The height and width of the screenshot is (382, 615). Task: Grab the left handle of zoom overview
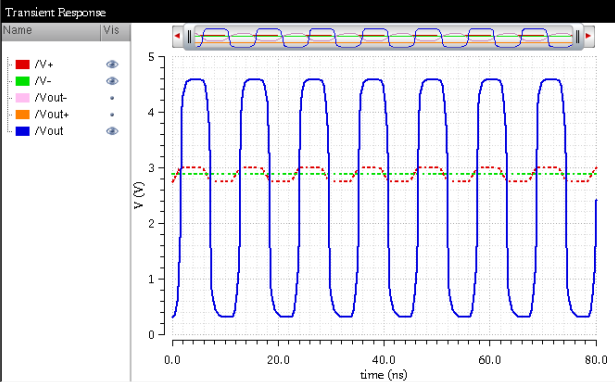click(x=189, y=37)
